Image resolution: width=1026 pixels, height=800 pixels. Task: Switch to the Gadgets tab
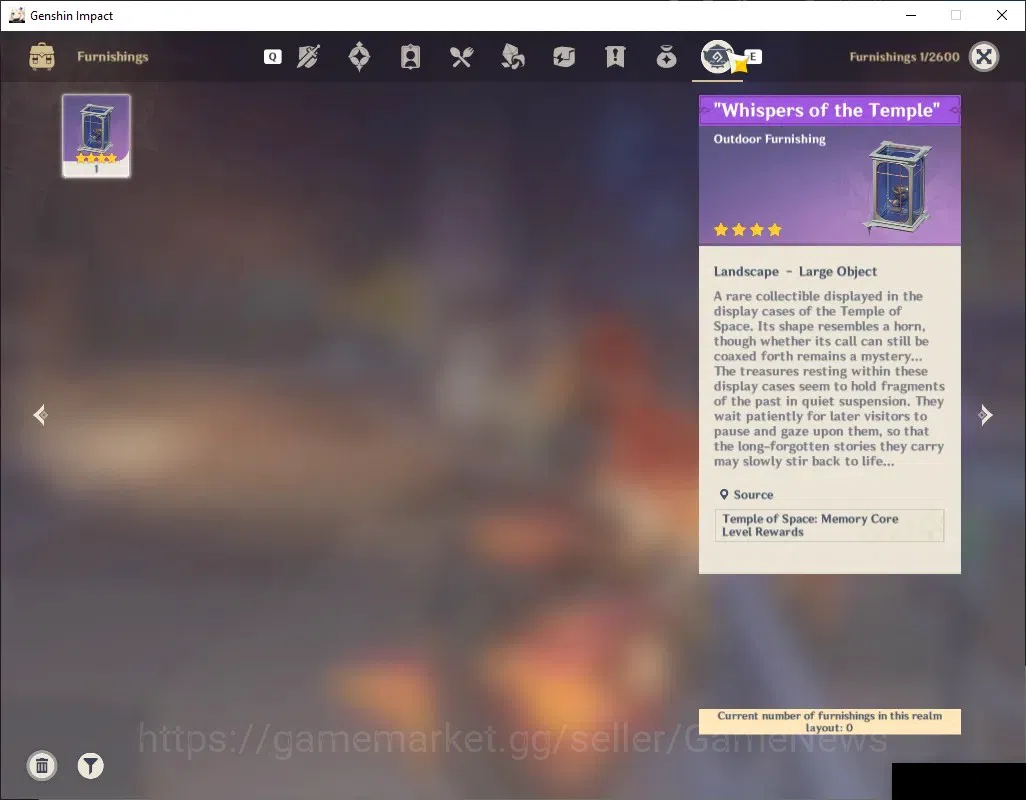pyautogui.click(x=563, y=57)
